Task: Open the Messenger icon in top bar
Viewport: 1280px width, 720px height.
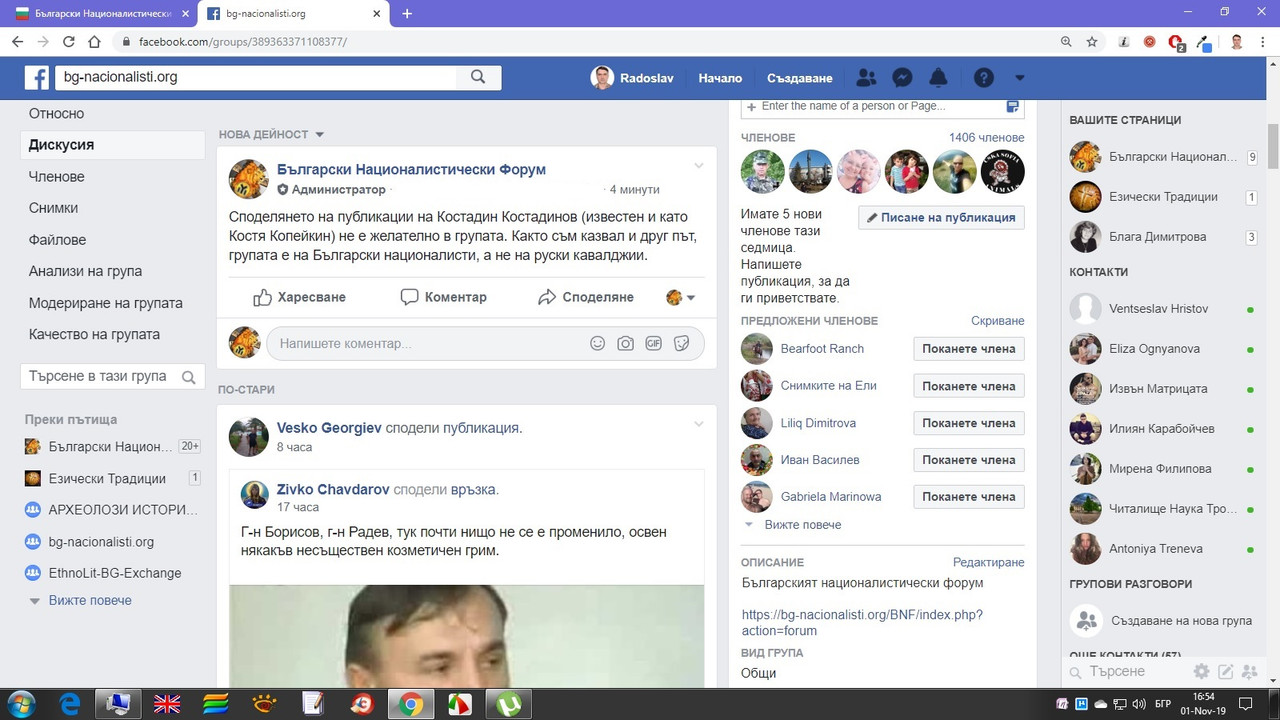Action: pyautogui.click(x=902, y=78)
